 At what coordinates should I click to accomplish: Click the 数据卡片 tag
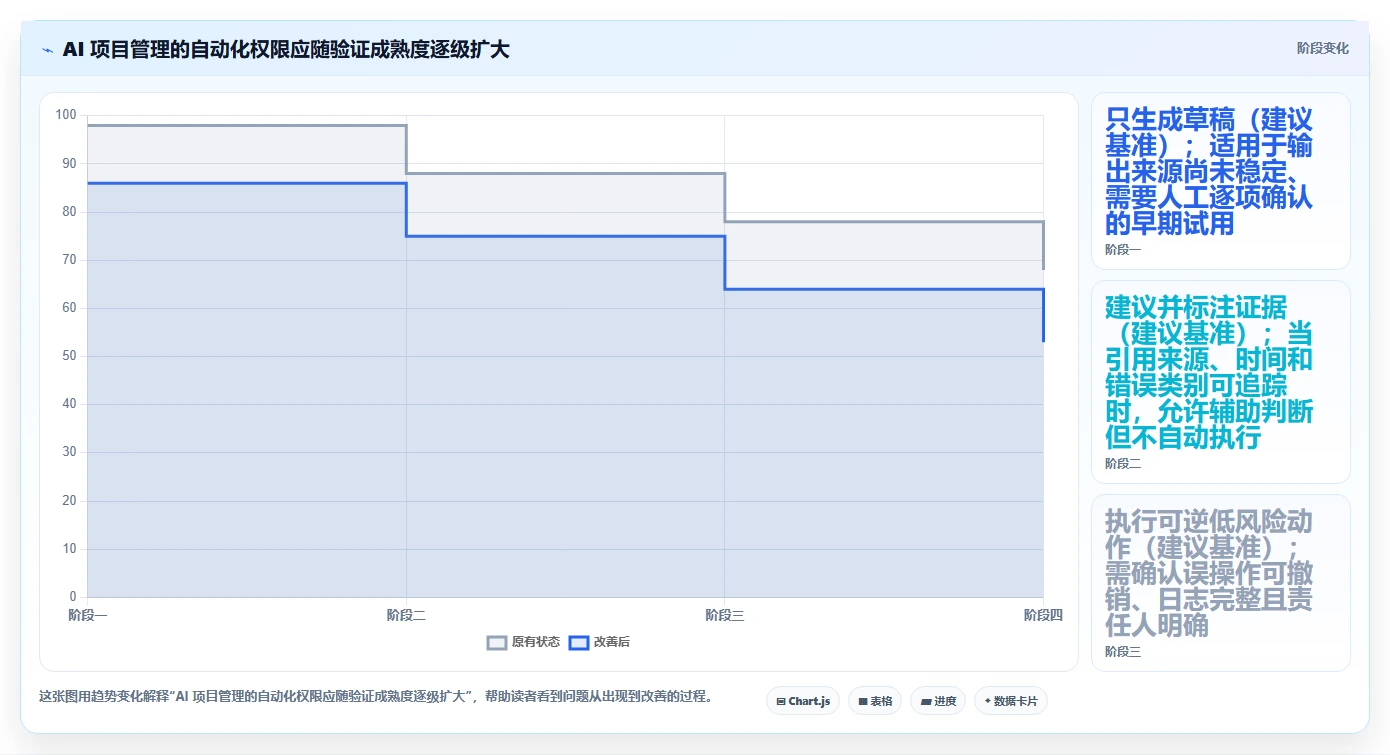click(1011, 701)
